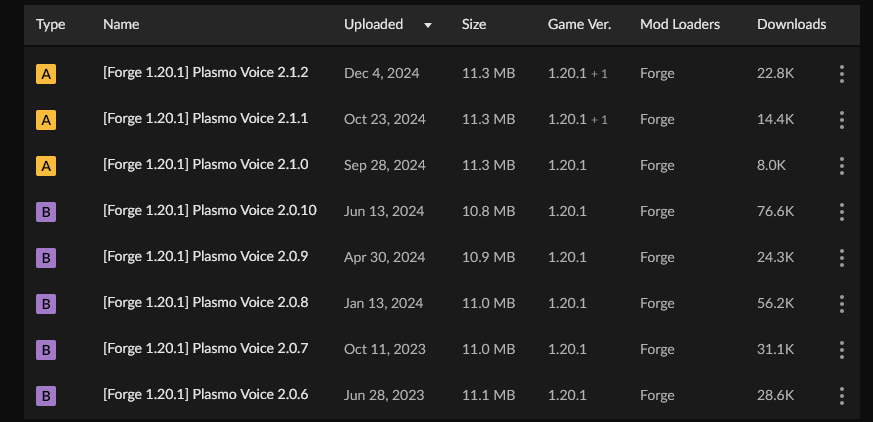The width and height of the screenshot is (873, 422).
Task: Open the three-dot menu for Plasmo Voice 2.1.0
Action: point(841,166)
